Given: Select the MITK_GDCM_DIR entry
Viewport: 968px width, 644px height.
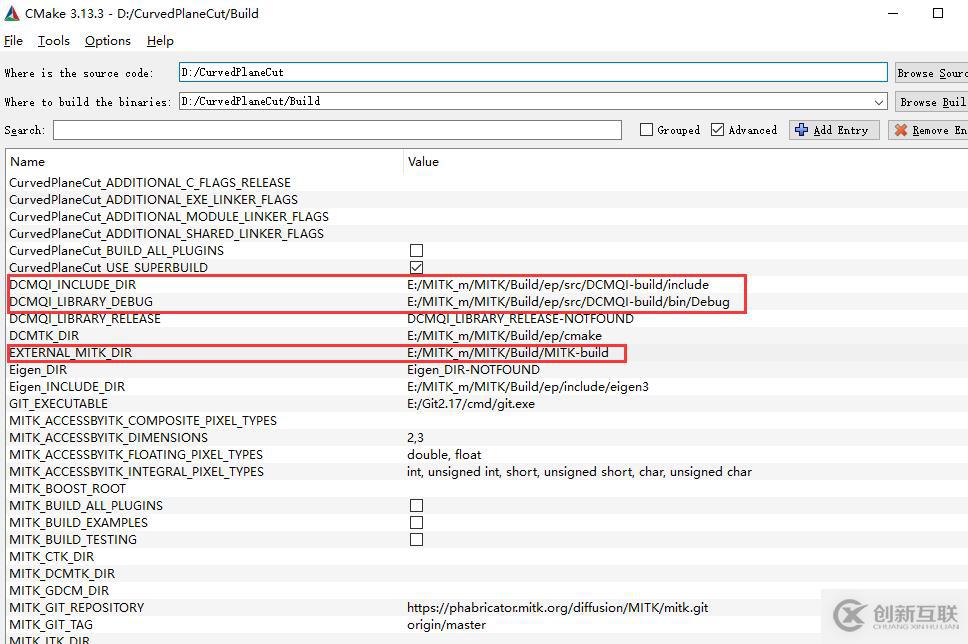Looking at the screenshot, I should pos(59,591).
